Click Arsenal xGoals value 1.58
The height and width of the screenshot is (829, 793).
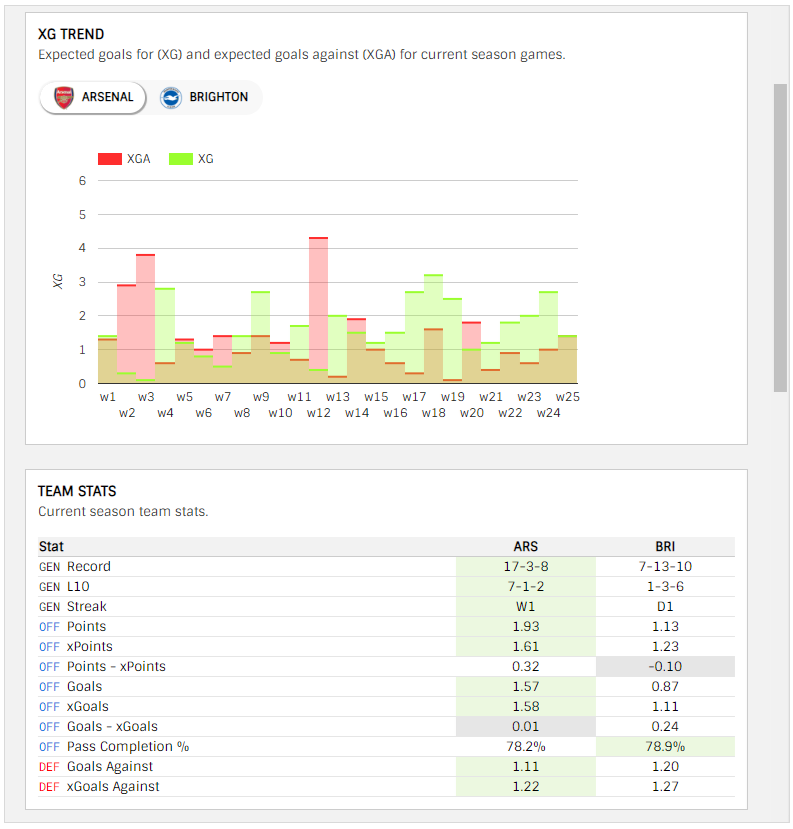coord(525,707)
